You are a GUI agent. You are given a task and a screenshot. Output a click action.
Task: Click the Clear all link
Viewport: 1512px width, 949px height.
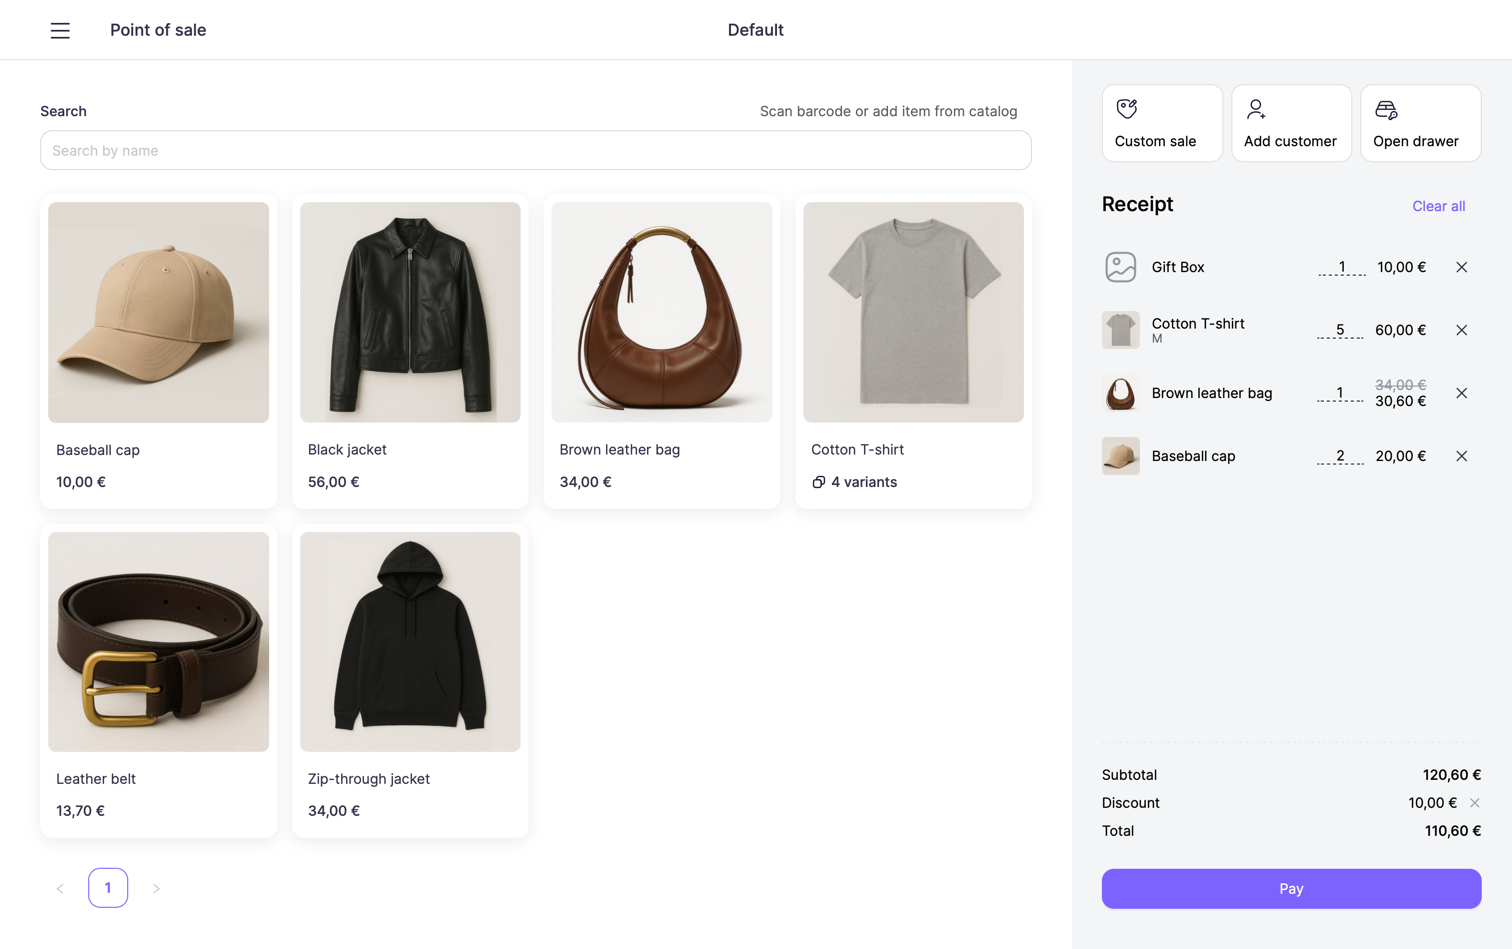tap(1438, 206)
